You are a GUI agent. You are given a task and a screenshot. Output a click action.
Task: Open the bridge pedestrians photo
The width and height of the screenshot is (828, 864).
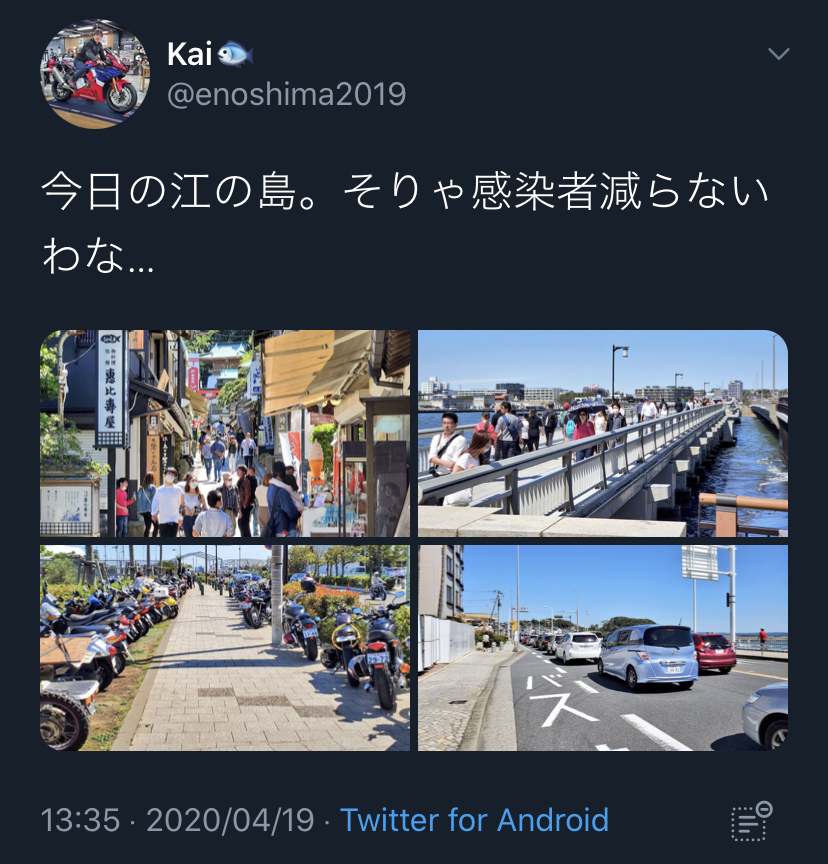coord(603,433)
